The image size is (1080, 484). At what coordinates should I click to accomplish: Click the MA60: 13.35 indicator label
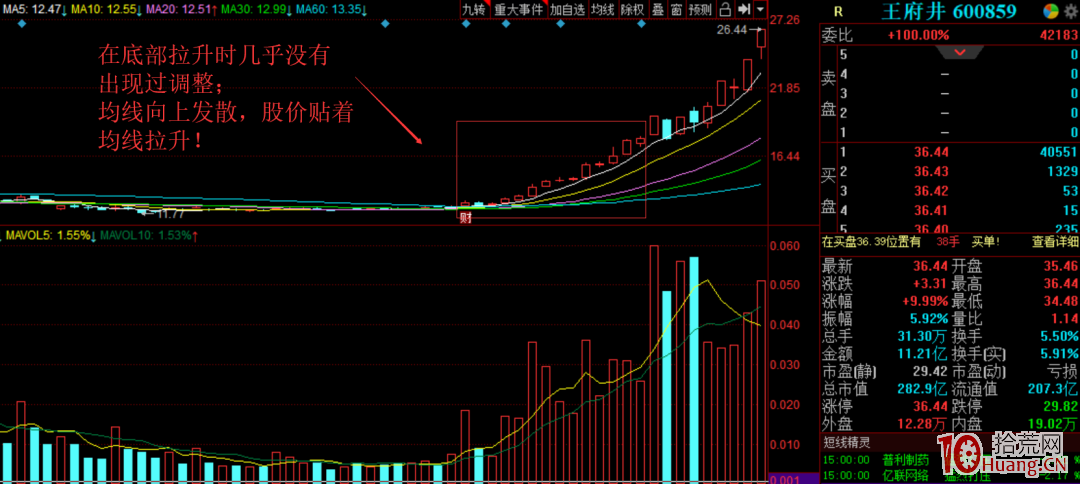click(x=331, y=9)
